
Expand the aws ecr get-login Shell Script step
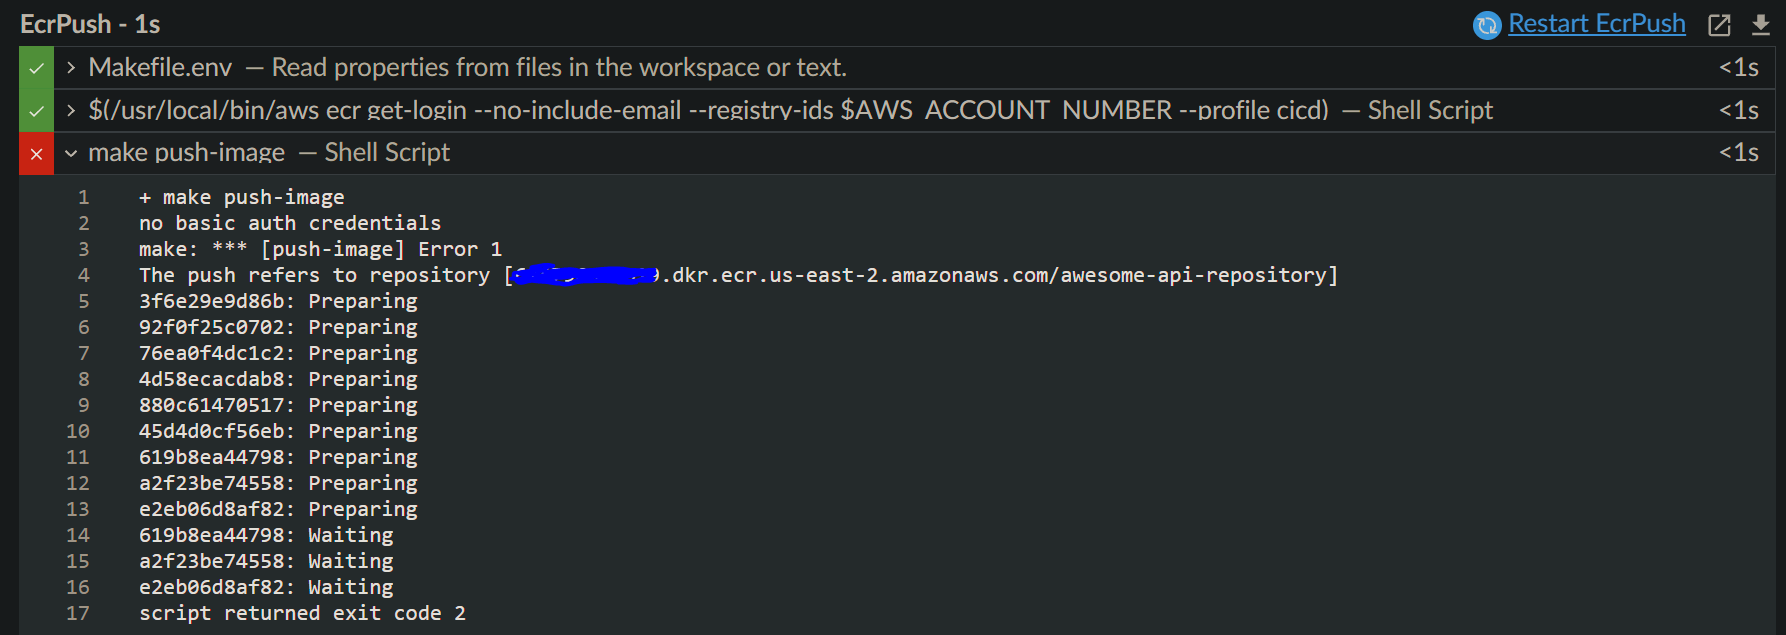(x=69, y=110)
